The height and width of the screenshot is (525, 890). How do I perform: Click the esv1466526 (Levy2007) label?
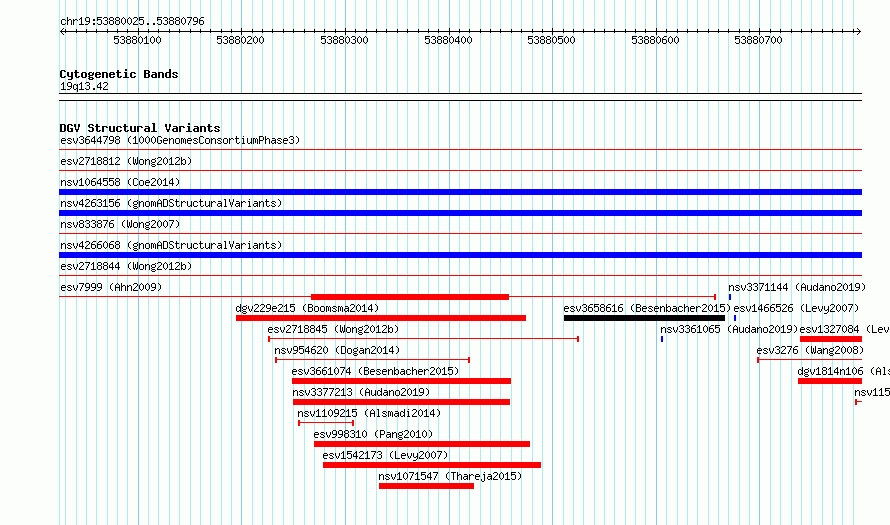point(796,308)
